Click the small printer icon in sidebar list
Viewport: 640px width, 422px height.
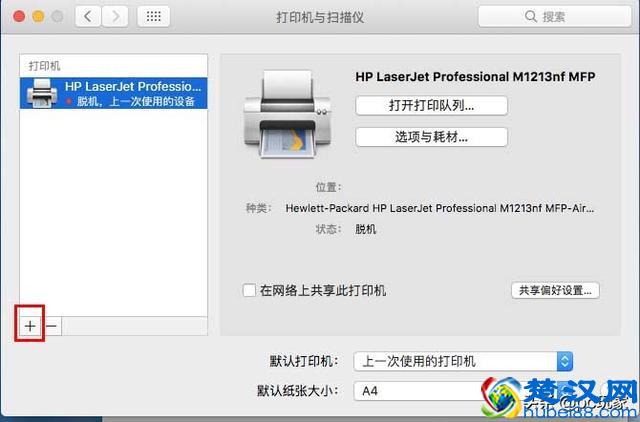click(41, 94)
